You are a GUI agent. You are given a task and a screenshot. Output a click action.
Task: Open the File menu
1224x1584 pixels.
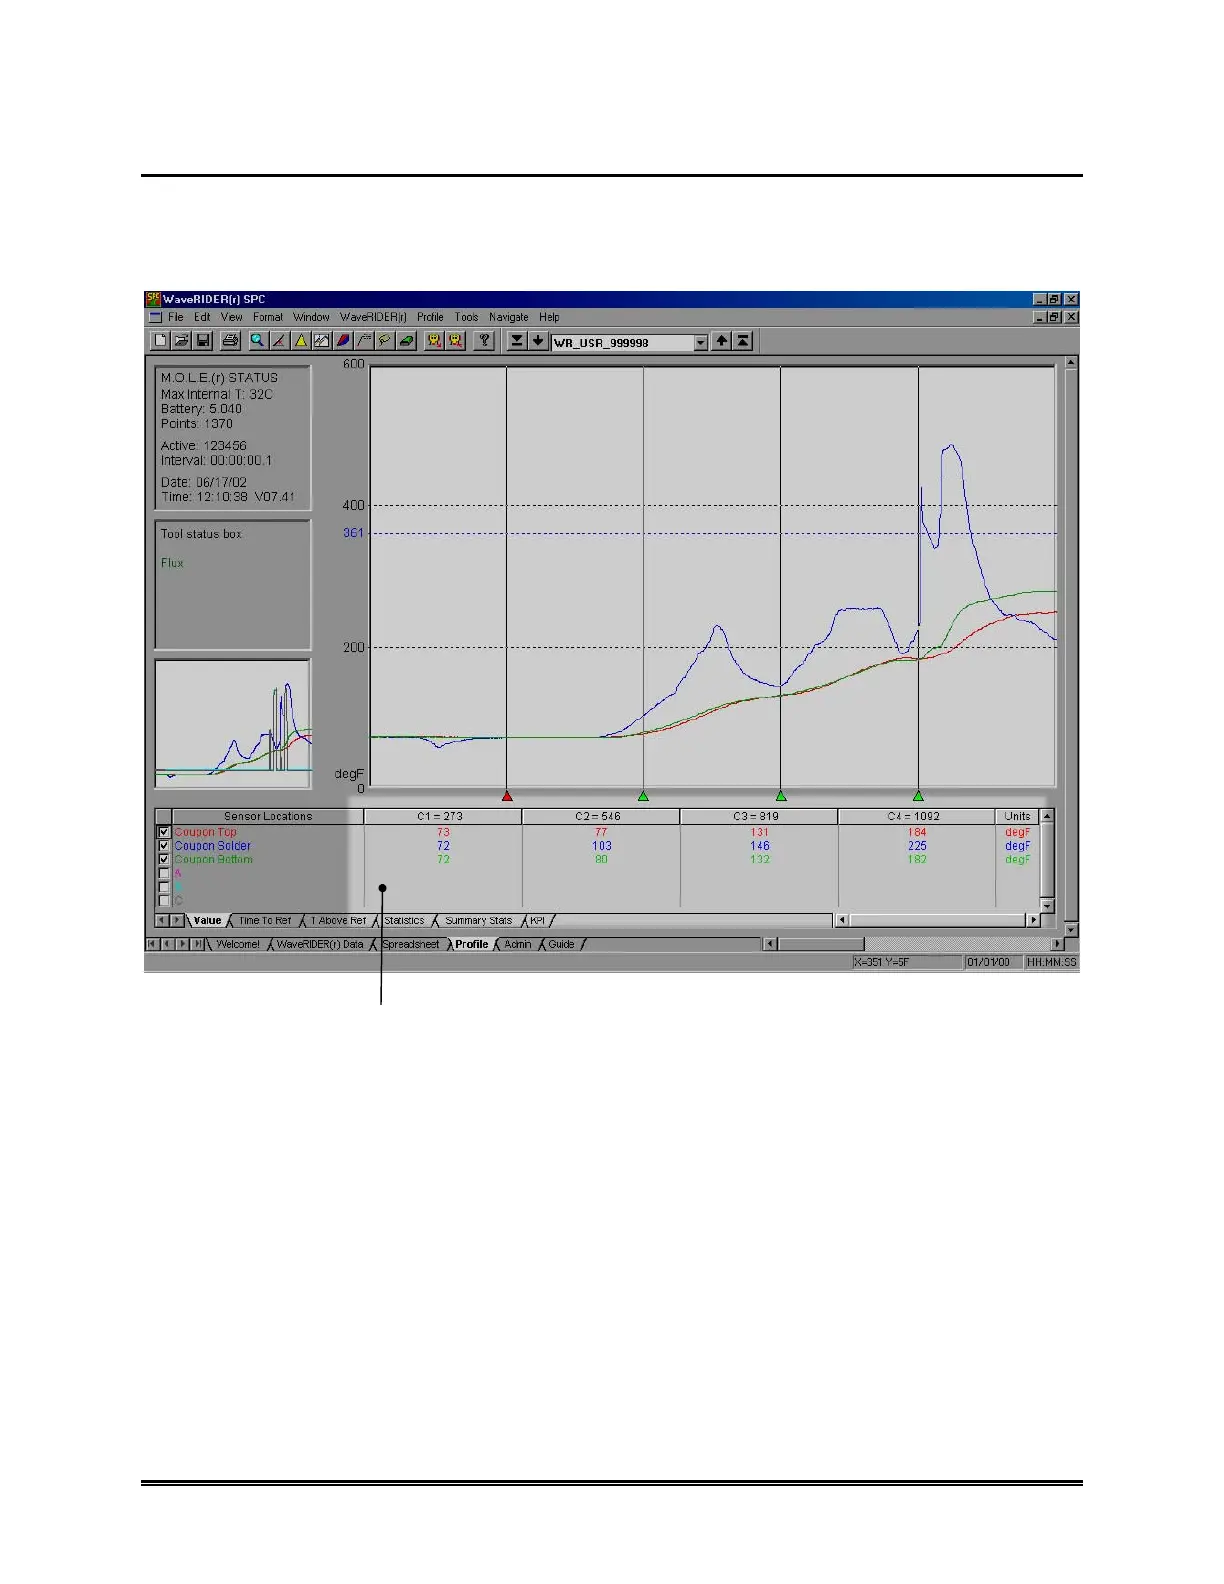point(176,317)
